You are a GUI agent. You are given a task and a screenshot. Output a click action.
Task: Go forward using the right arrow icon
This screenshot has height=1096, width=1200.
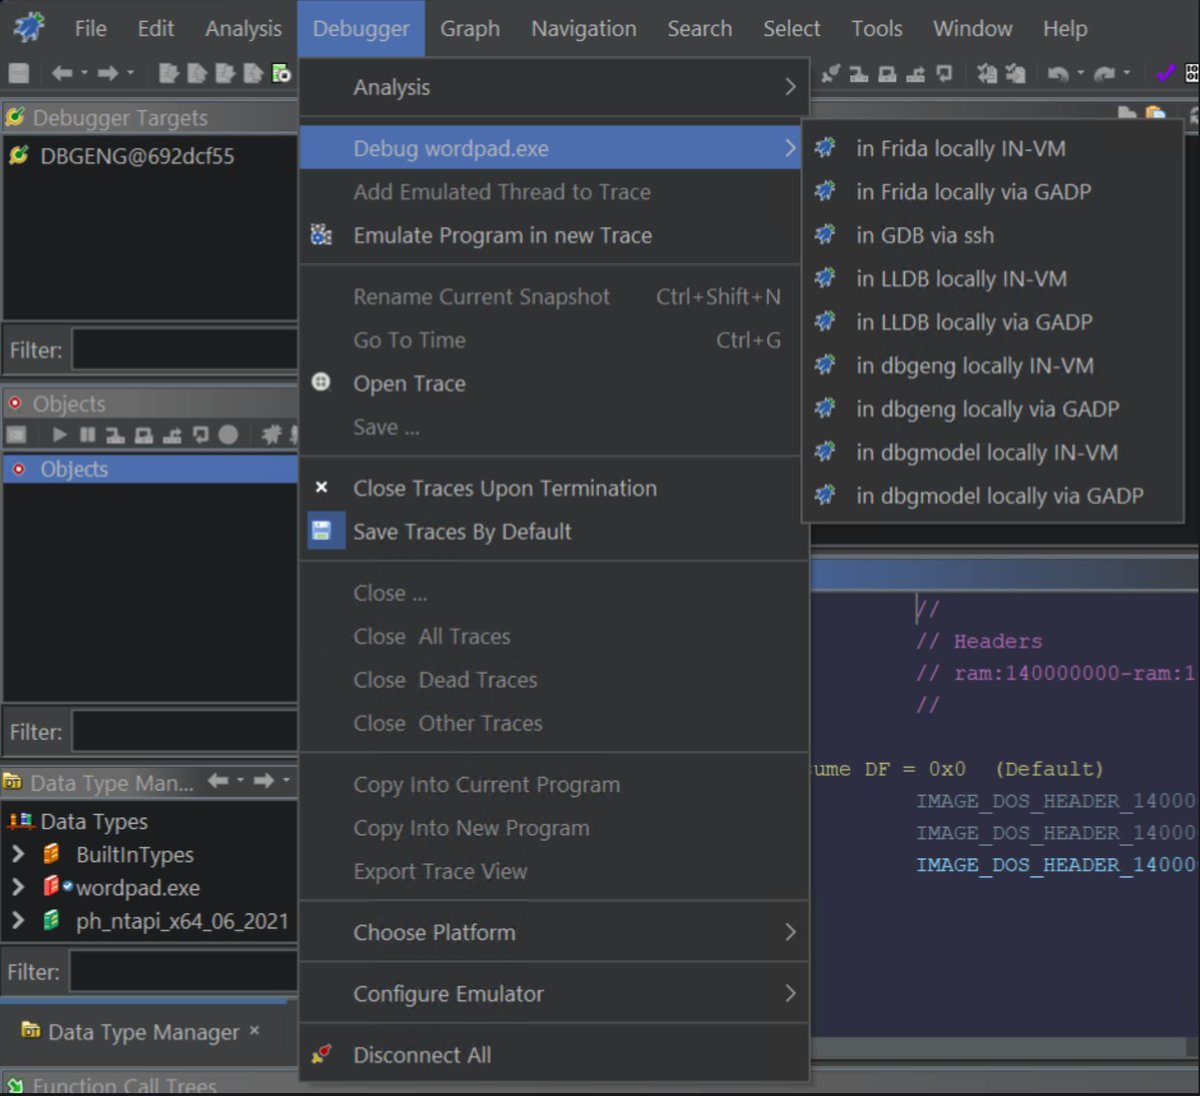[108, 73]
